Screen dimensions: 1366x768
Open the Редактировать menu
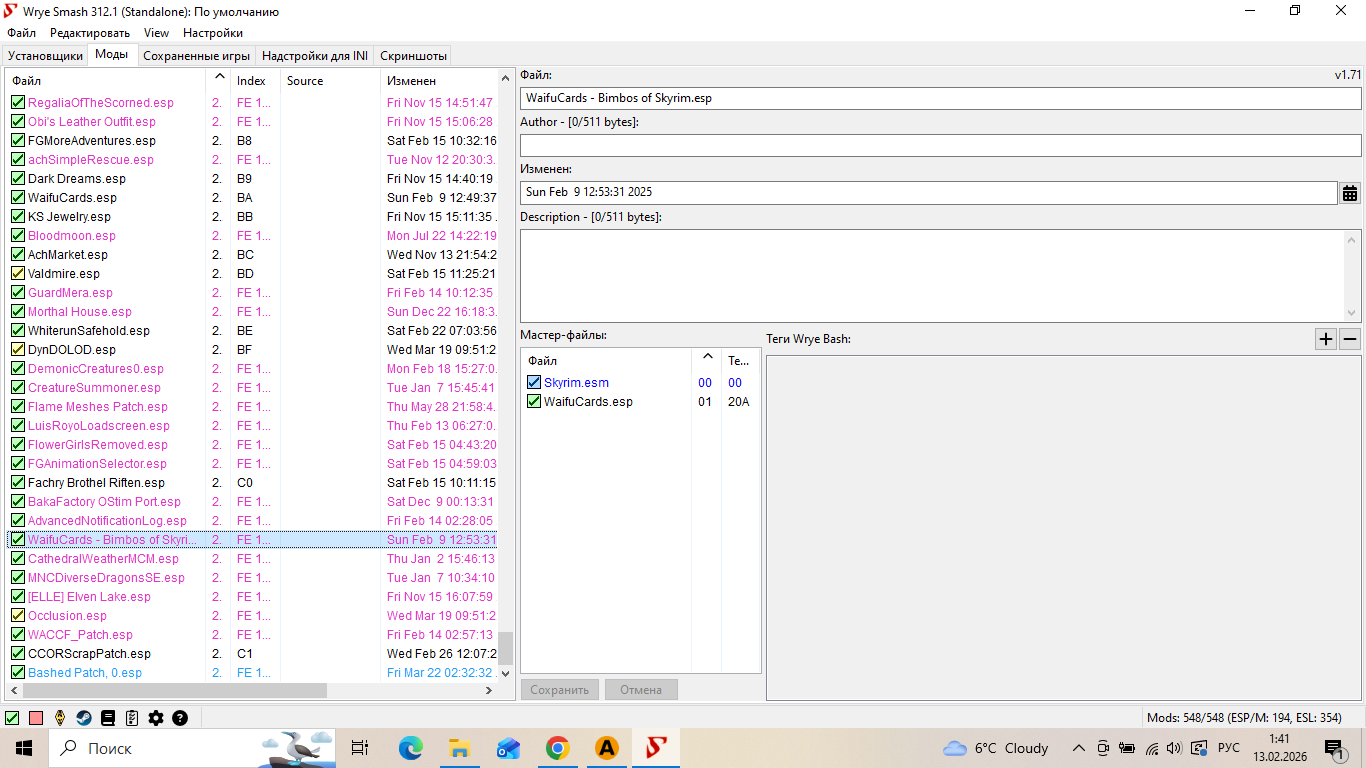[90, 33]
